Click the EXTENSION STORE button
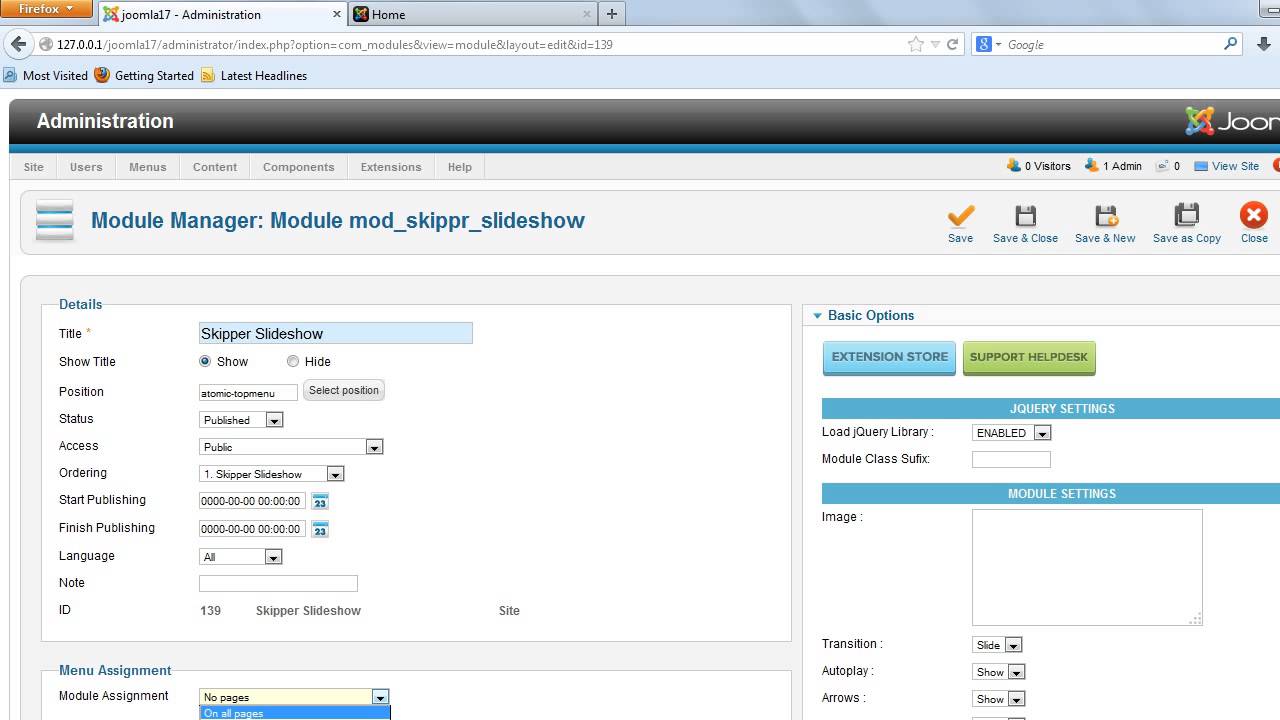This screenshot has height=720, width=1280. click(x=890, y=357)
